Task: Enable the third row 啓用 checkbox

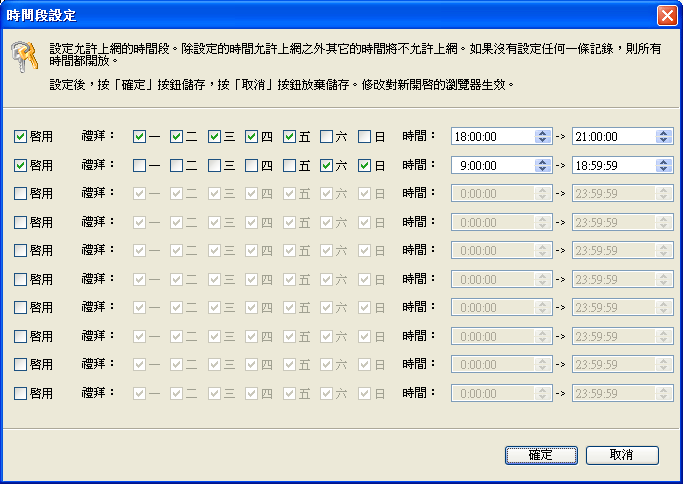Action: click(x=21, y=193)
